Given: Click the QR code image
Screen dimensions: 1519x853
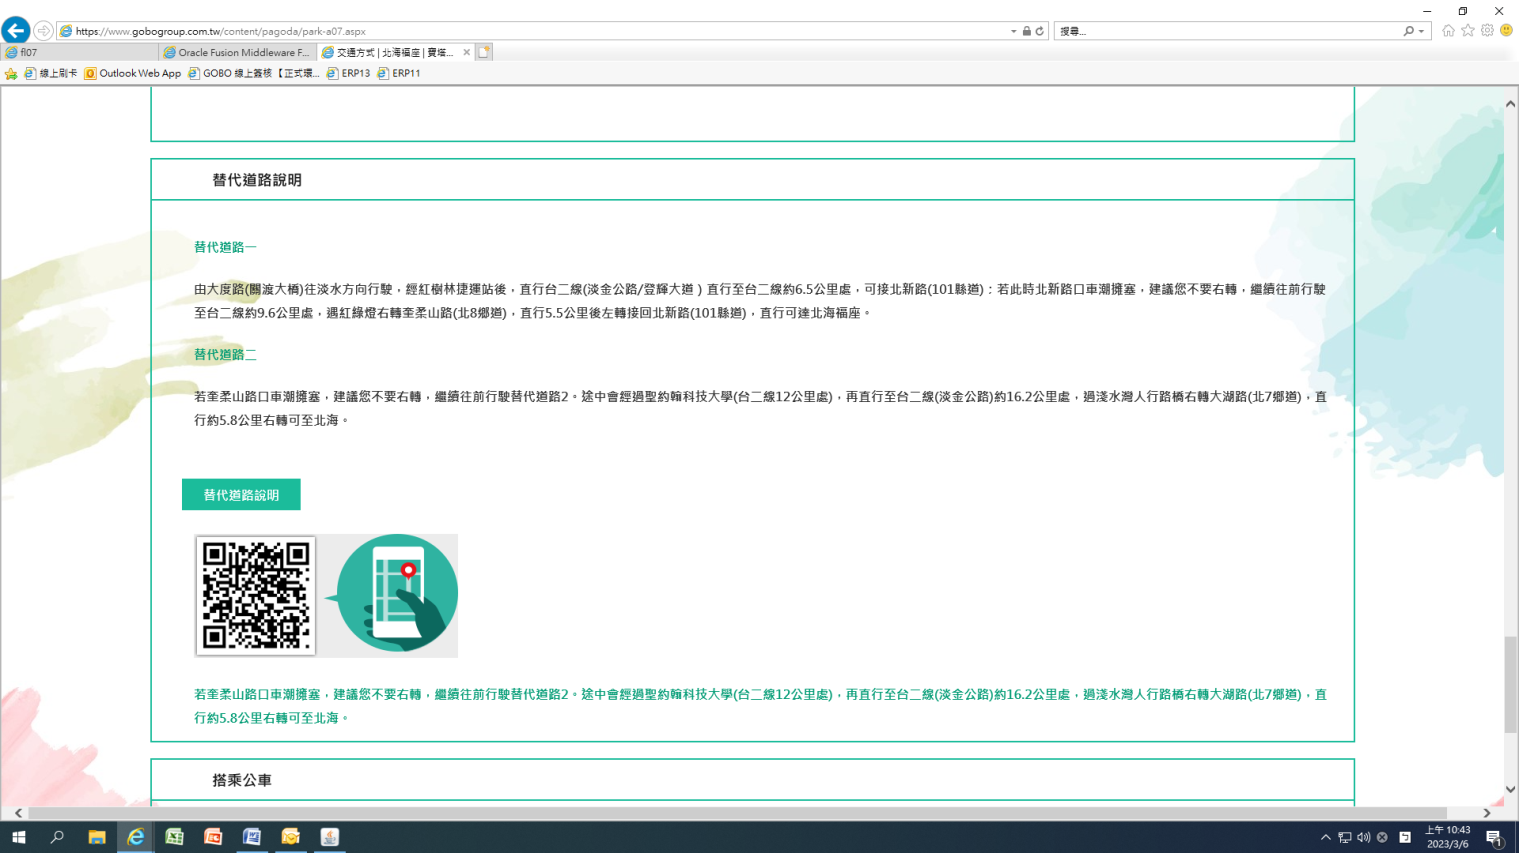Looking at the screenshot, I should point(256,595).
